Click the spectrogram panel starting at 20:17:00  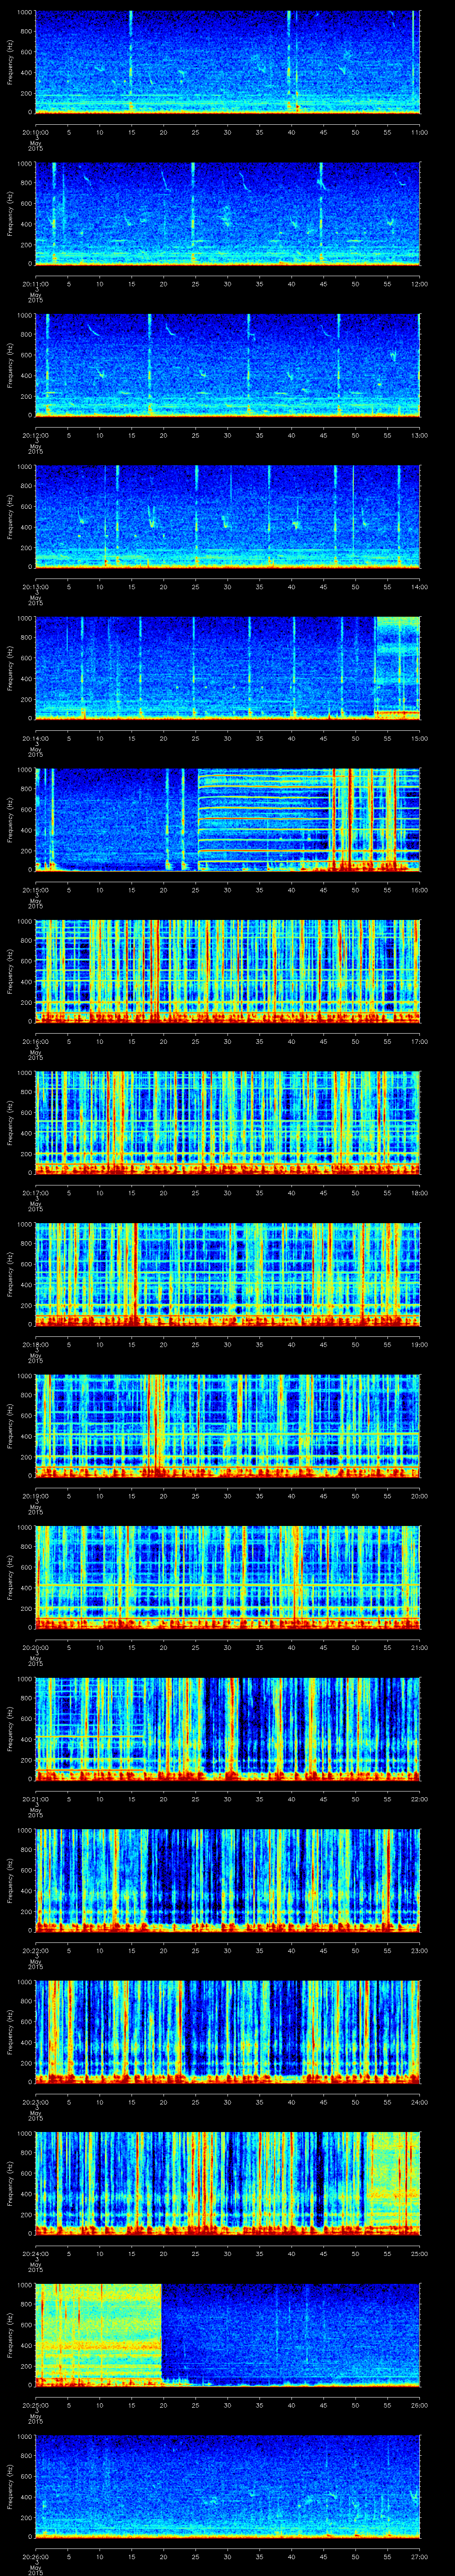tap(228, 1122)
